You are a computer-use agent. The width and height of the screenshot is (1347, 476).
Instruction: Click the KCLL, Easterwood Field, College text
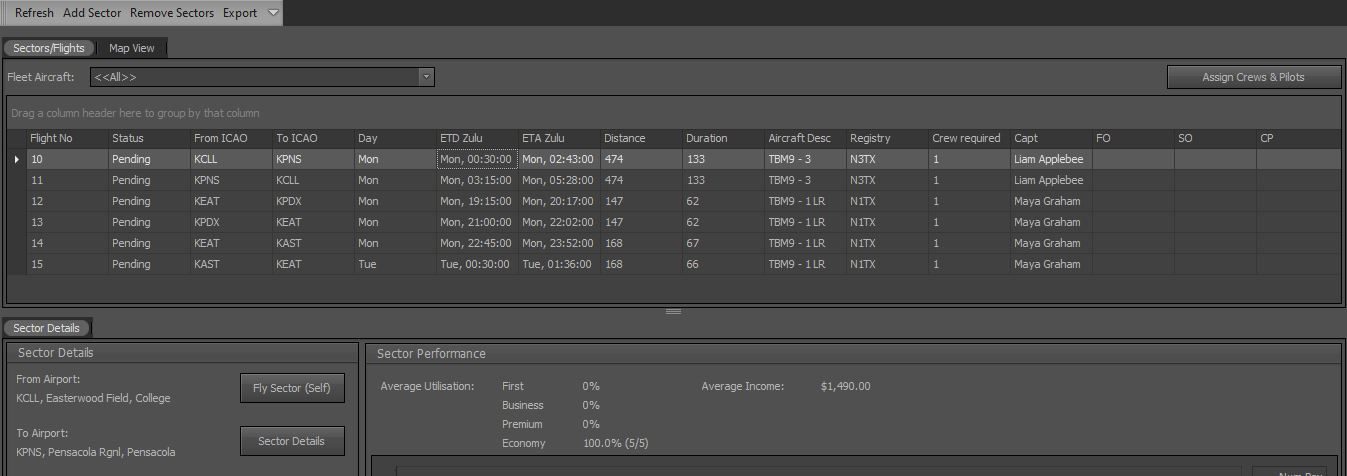[94, 398]
